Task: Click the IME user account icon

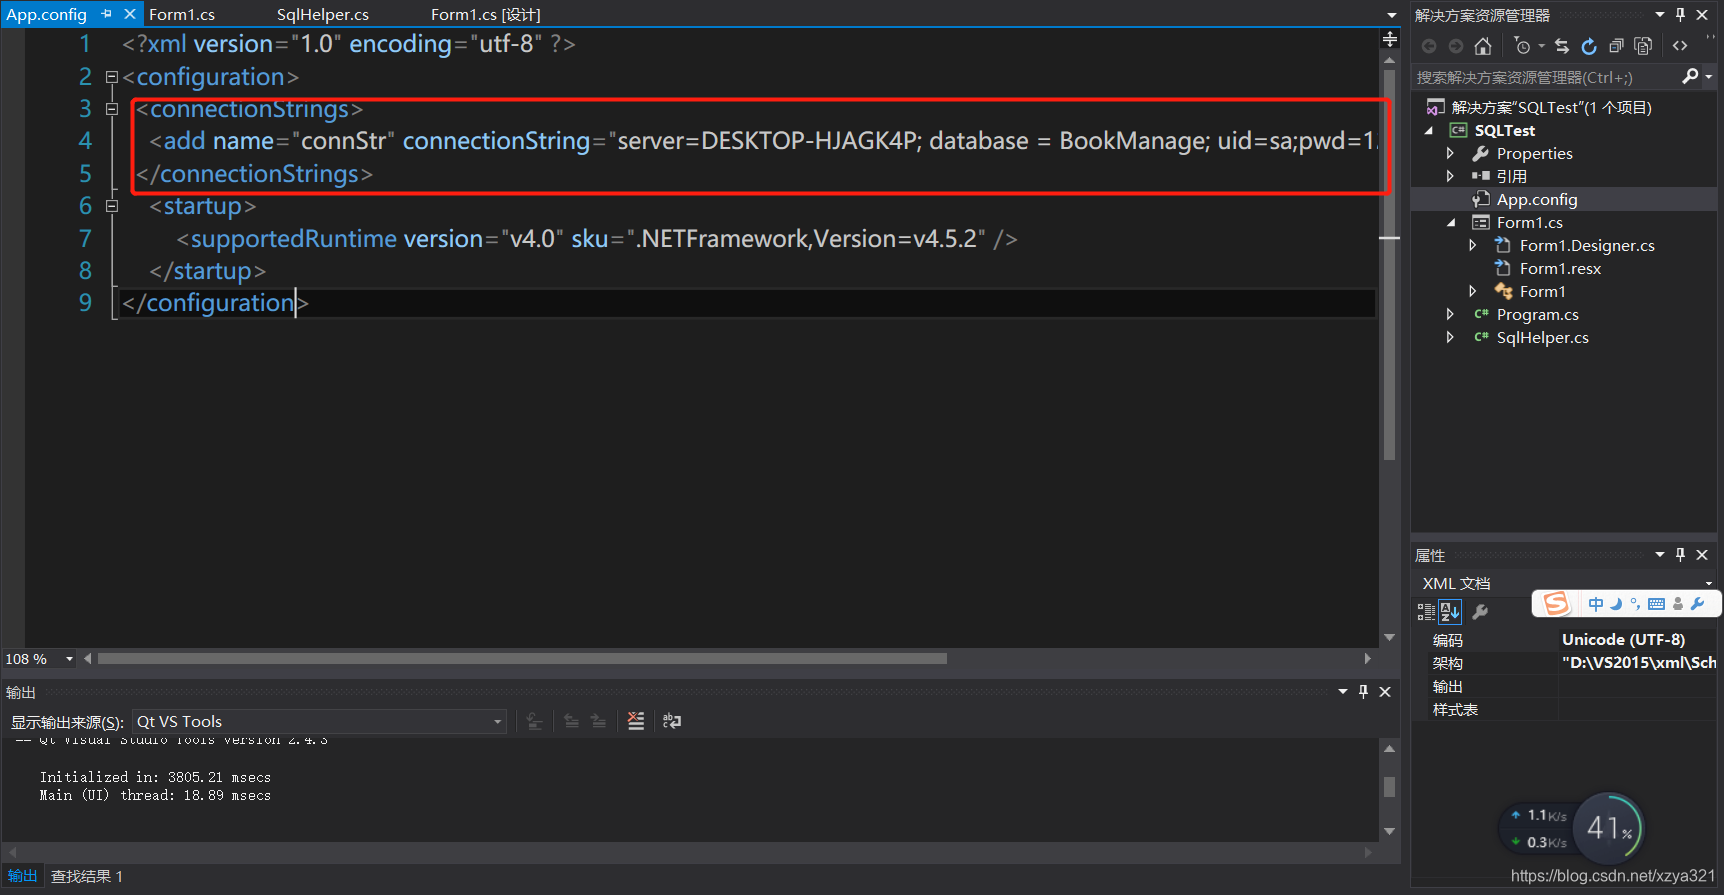Action: click(x=1678, y=604)
